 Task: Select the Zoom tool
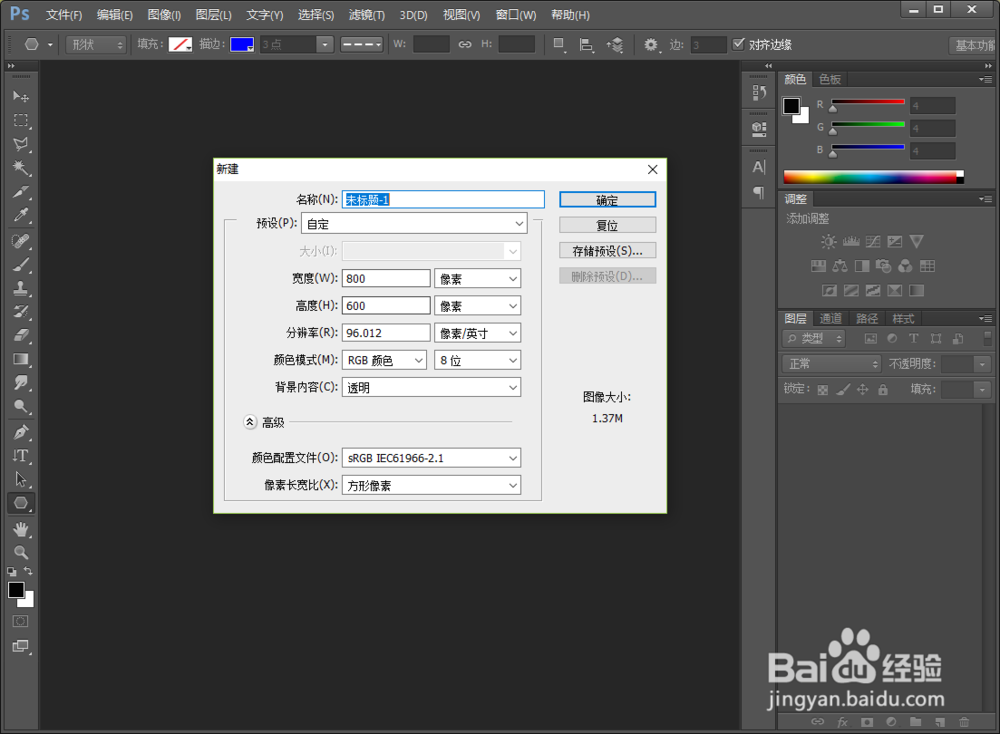[20, 553]
